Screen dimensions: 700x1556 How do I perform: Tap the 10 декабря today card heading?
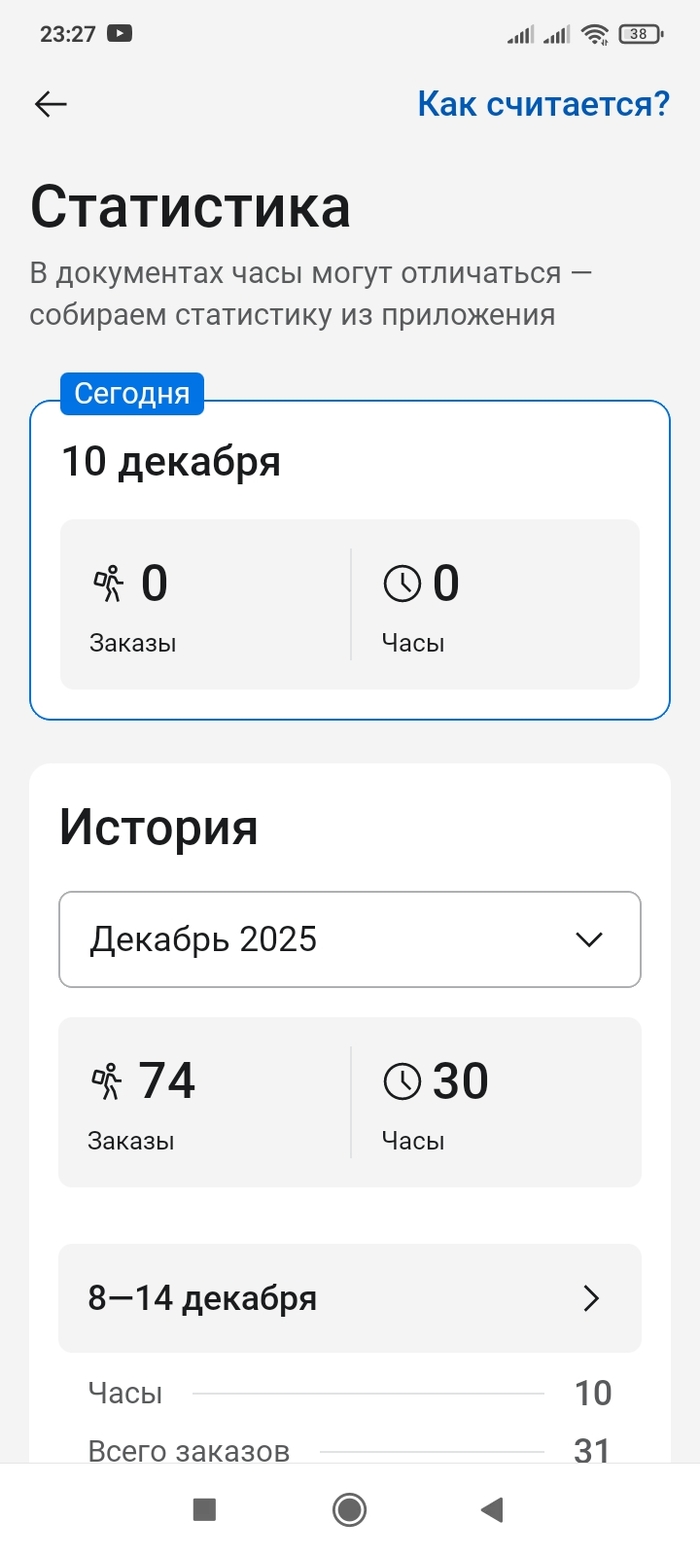point(171,462)
